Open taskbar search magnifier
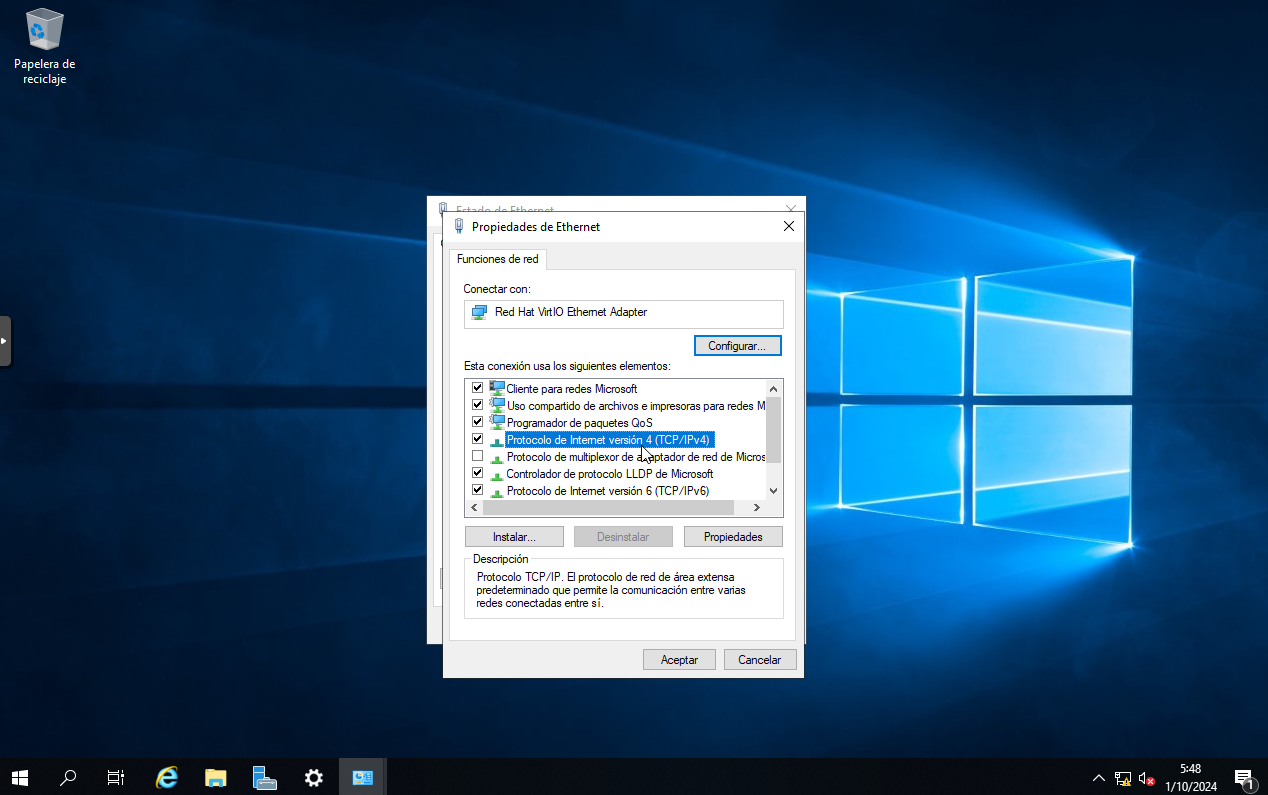The image size is (1268, 795). pyautogui.click(x=68, y=777)
